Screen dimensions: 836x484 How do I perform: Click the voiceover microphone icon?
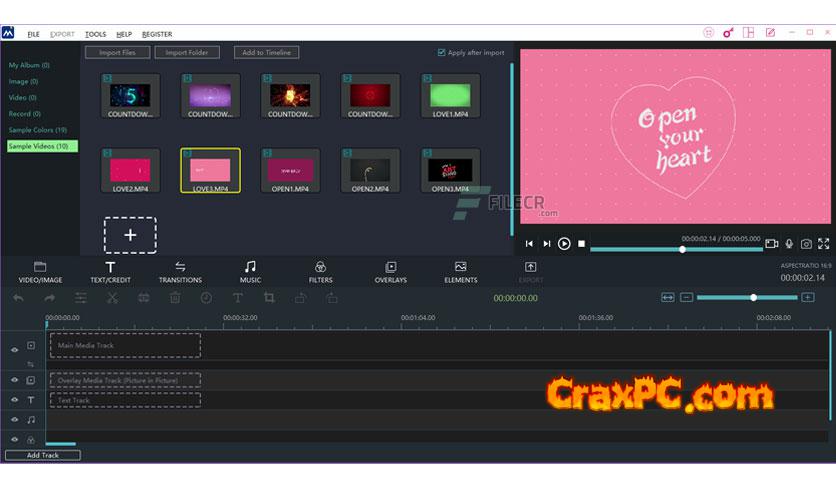point(789,244)
